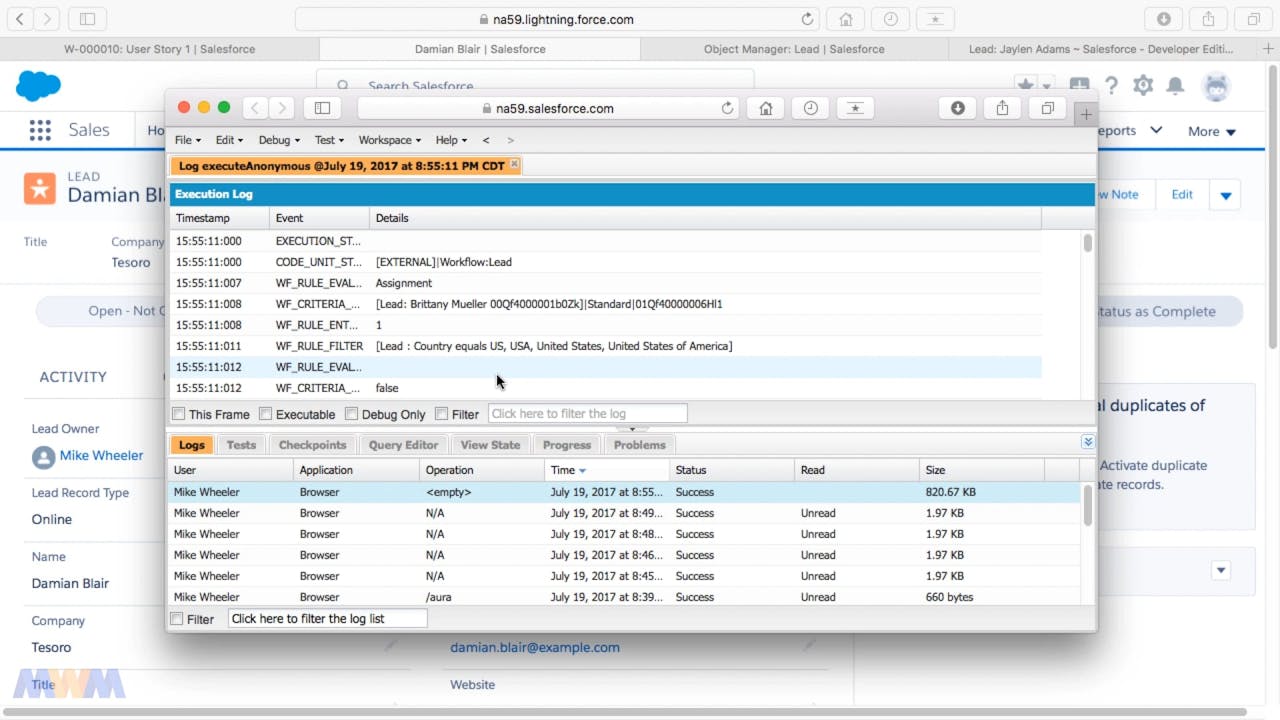The width and height of the screenshot is (1280, 720).
Task: Go forward in the front Safari window
Action: tap(282, 108)
